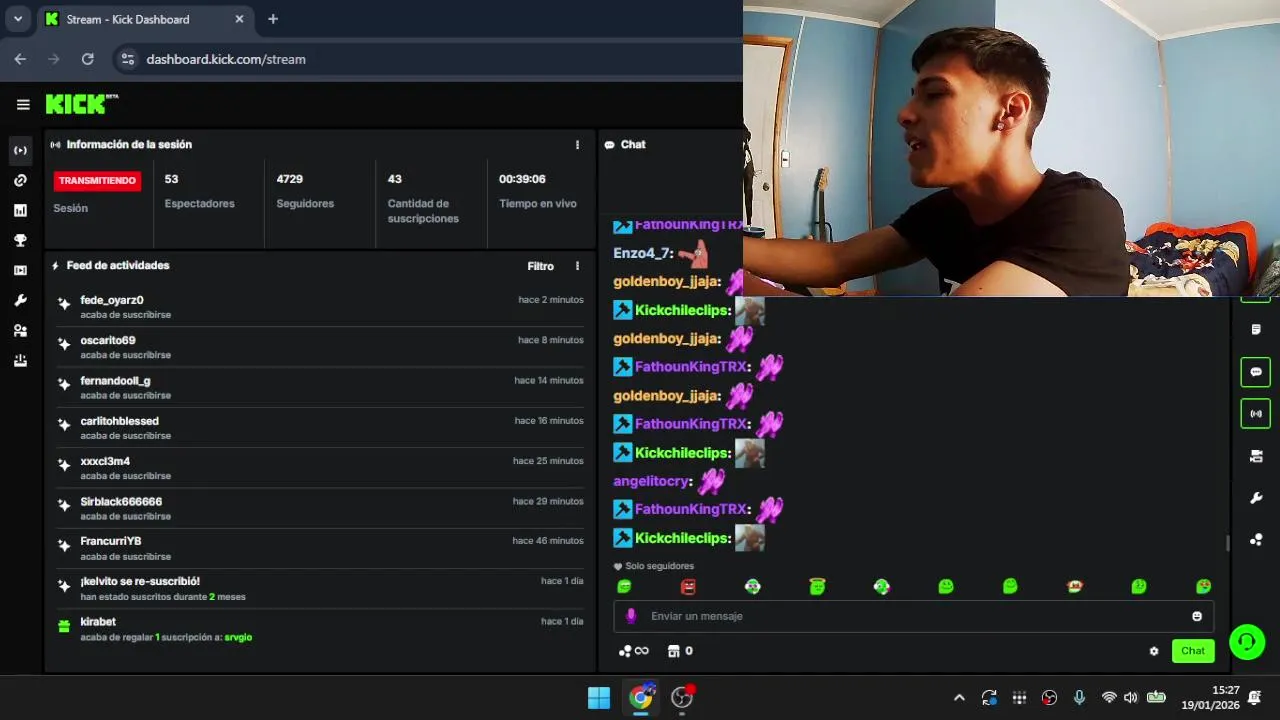Screen dimensions: 1280x720
Task: Open the taskbar volume control
Action: pyautogui.click(x=1131, y=698)
